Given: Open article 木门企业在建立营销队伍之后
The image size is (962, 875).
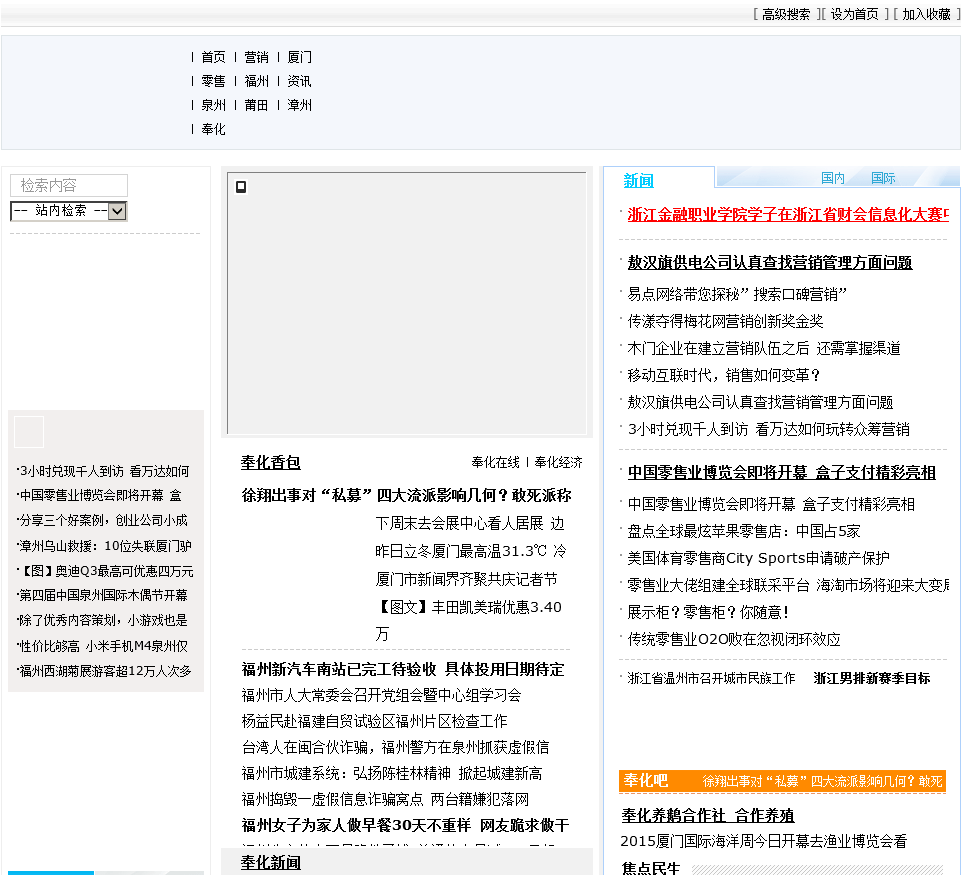Looking at the screenshot, I should point(764,349).
